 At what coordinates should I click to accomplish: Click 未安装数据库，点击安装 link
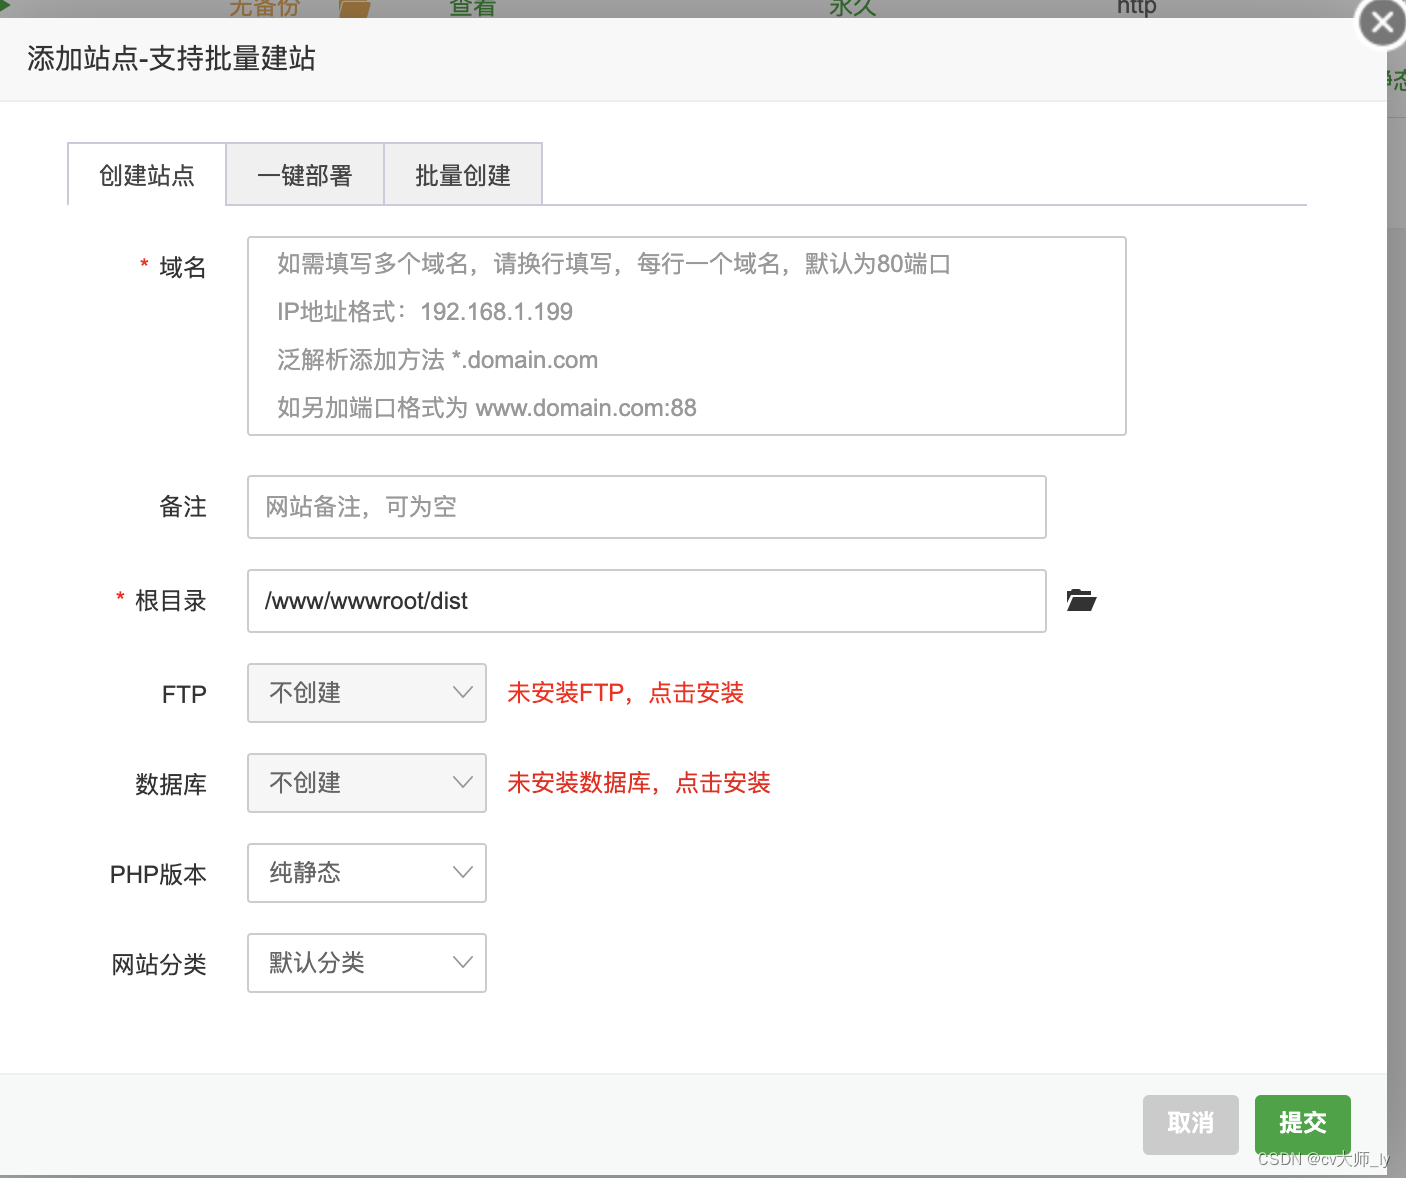coord(639,783)
